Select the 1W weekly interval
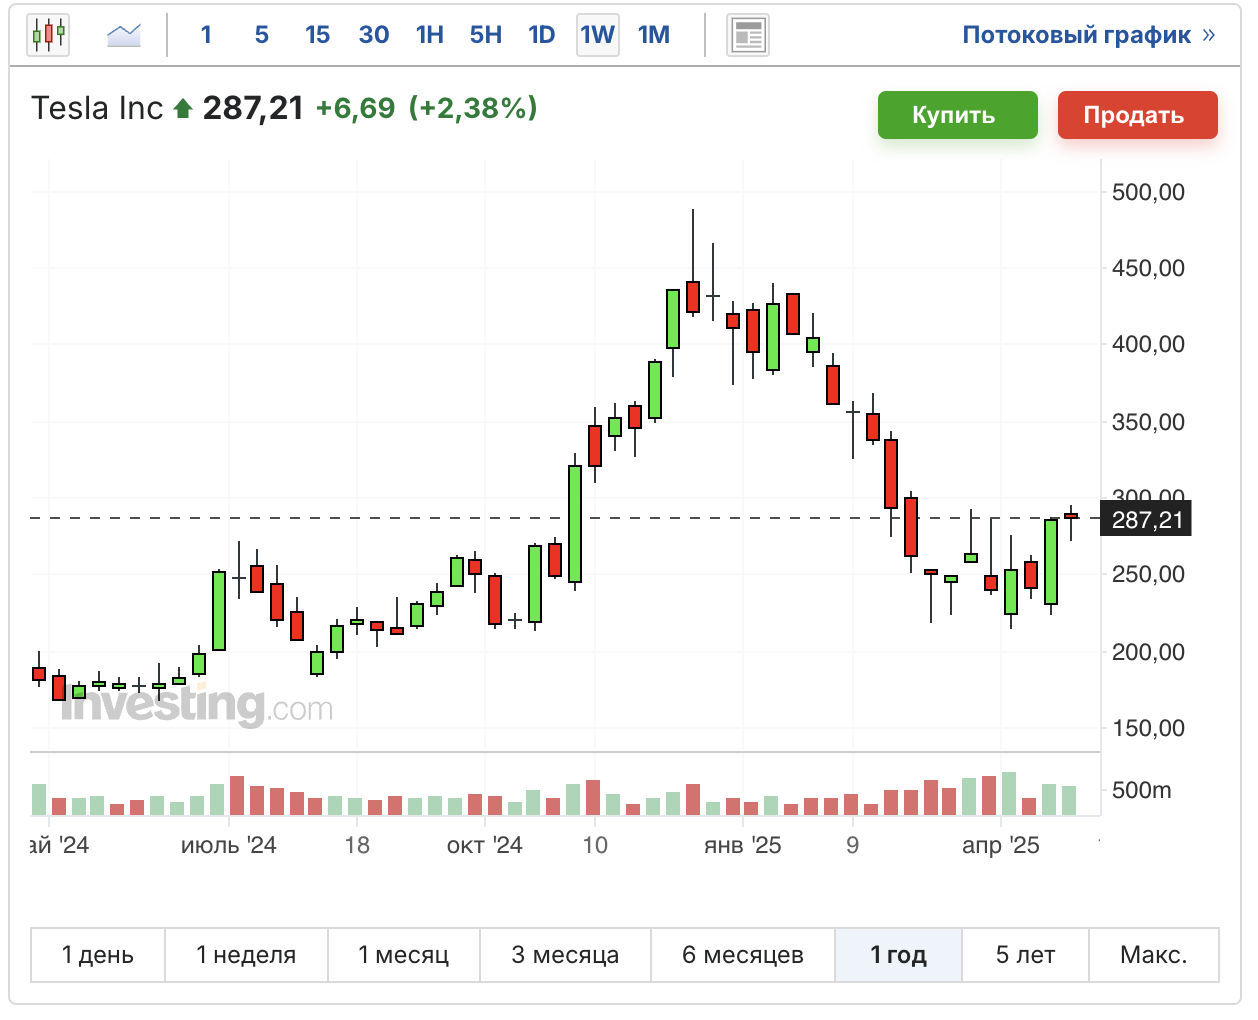The width and height of the screenshot is (1258, 1020). pyautogui.click(x=598, y=35)
